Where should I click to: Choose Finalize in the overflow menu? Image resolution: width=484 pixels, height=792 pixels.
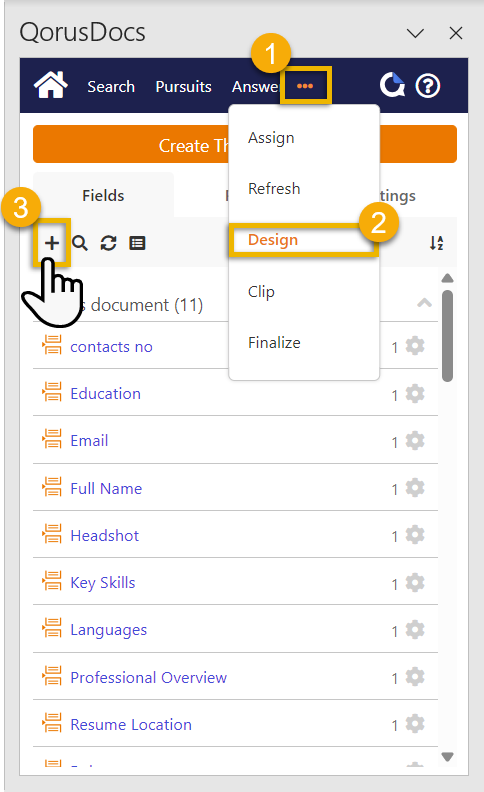[274, 342]
